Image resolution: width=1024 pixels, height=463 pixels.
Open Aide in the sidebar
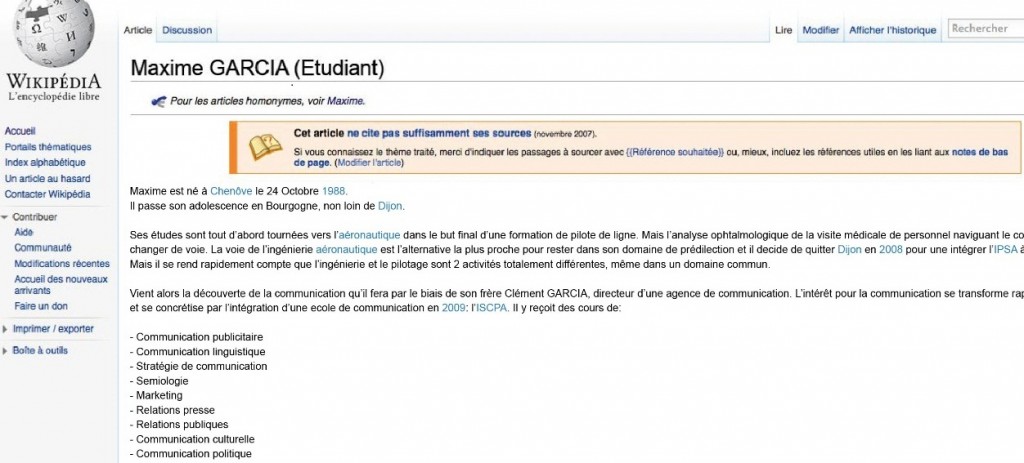(24, 232)
